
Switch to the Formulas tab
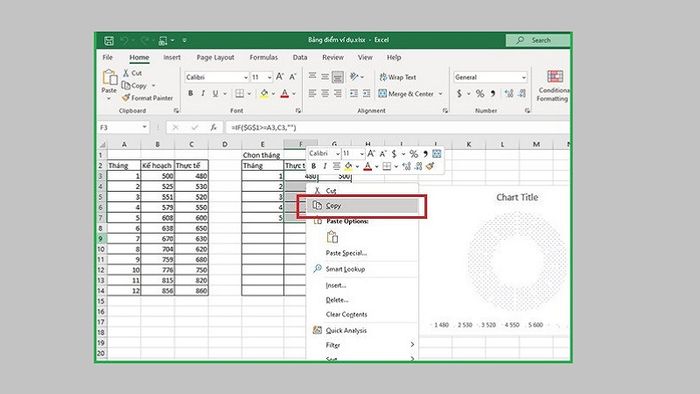(263, 57)
